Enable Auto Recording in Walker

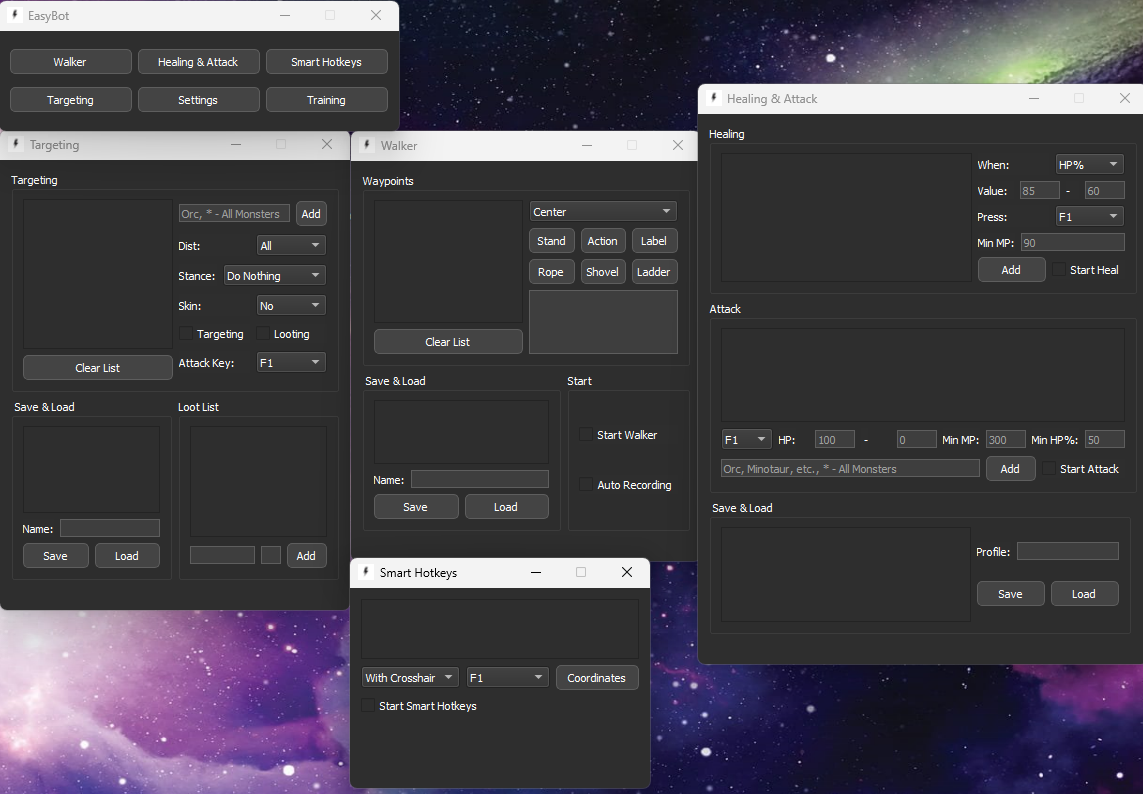pos(587,485)
